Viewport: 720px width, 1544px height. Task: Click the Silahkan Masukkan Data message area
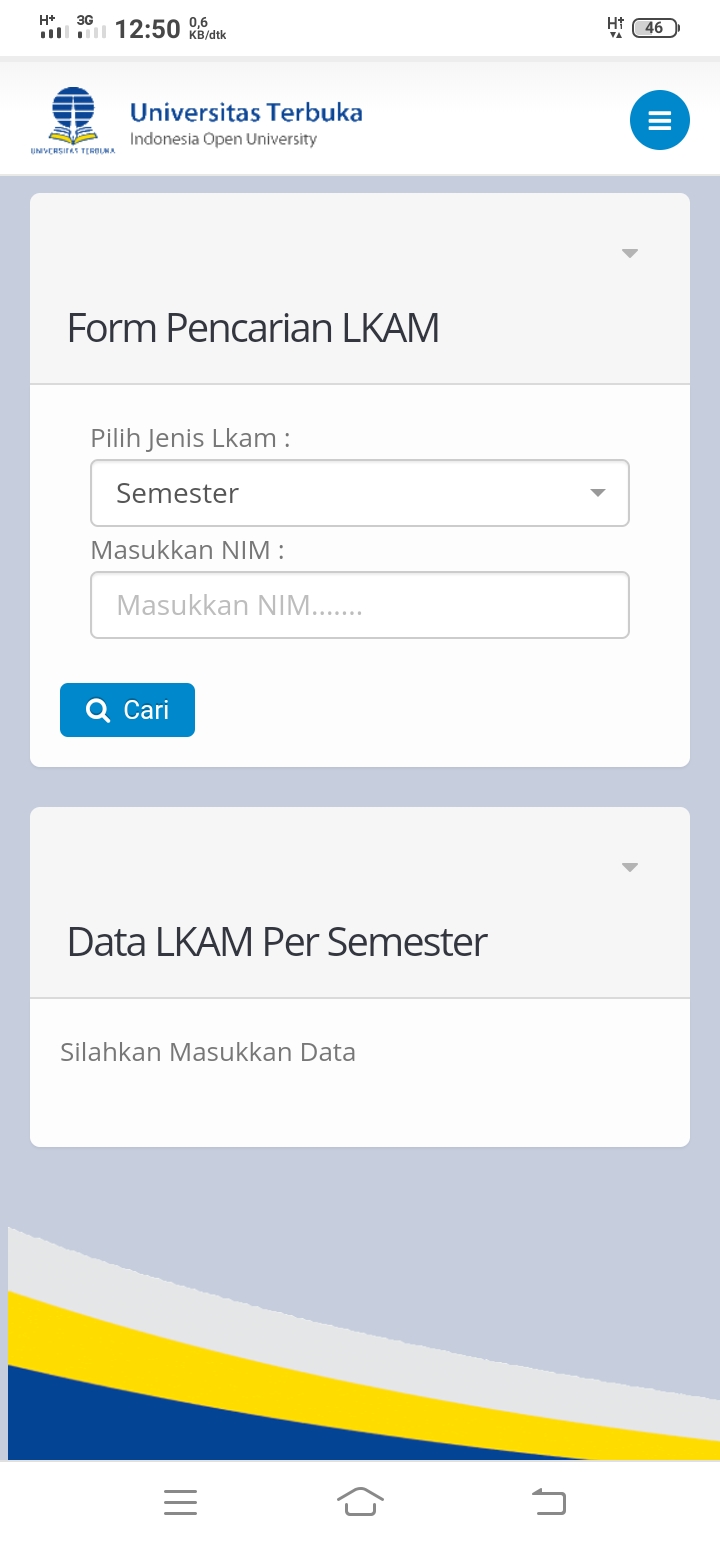(208, 1052)
